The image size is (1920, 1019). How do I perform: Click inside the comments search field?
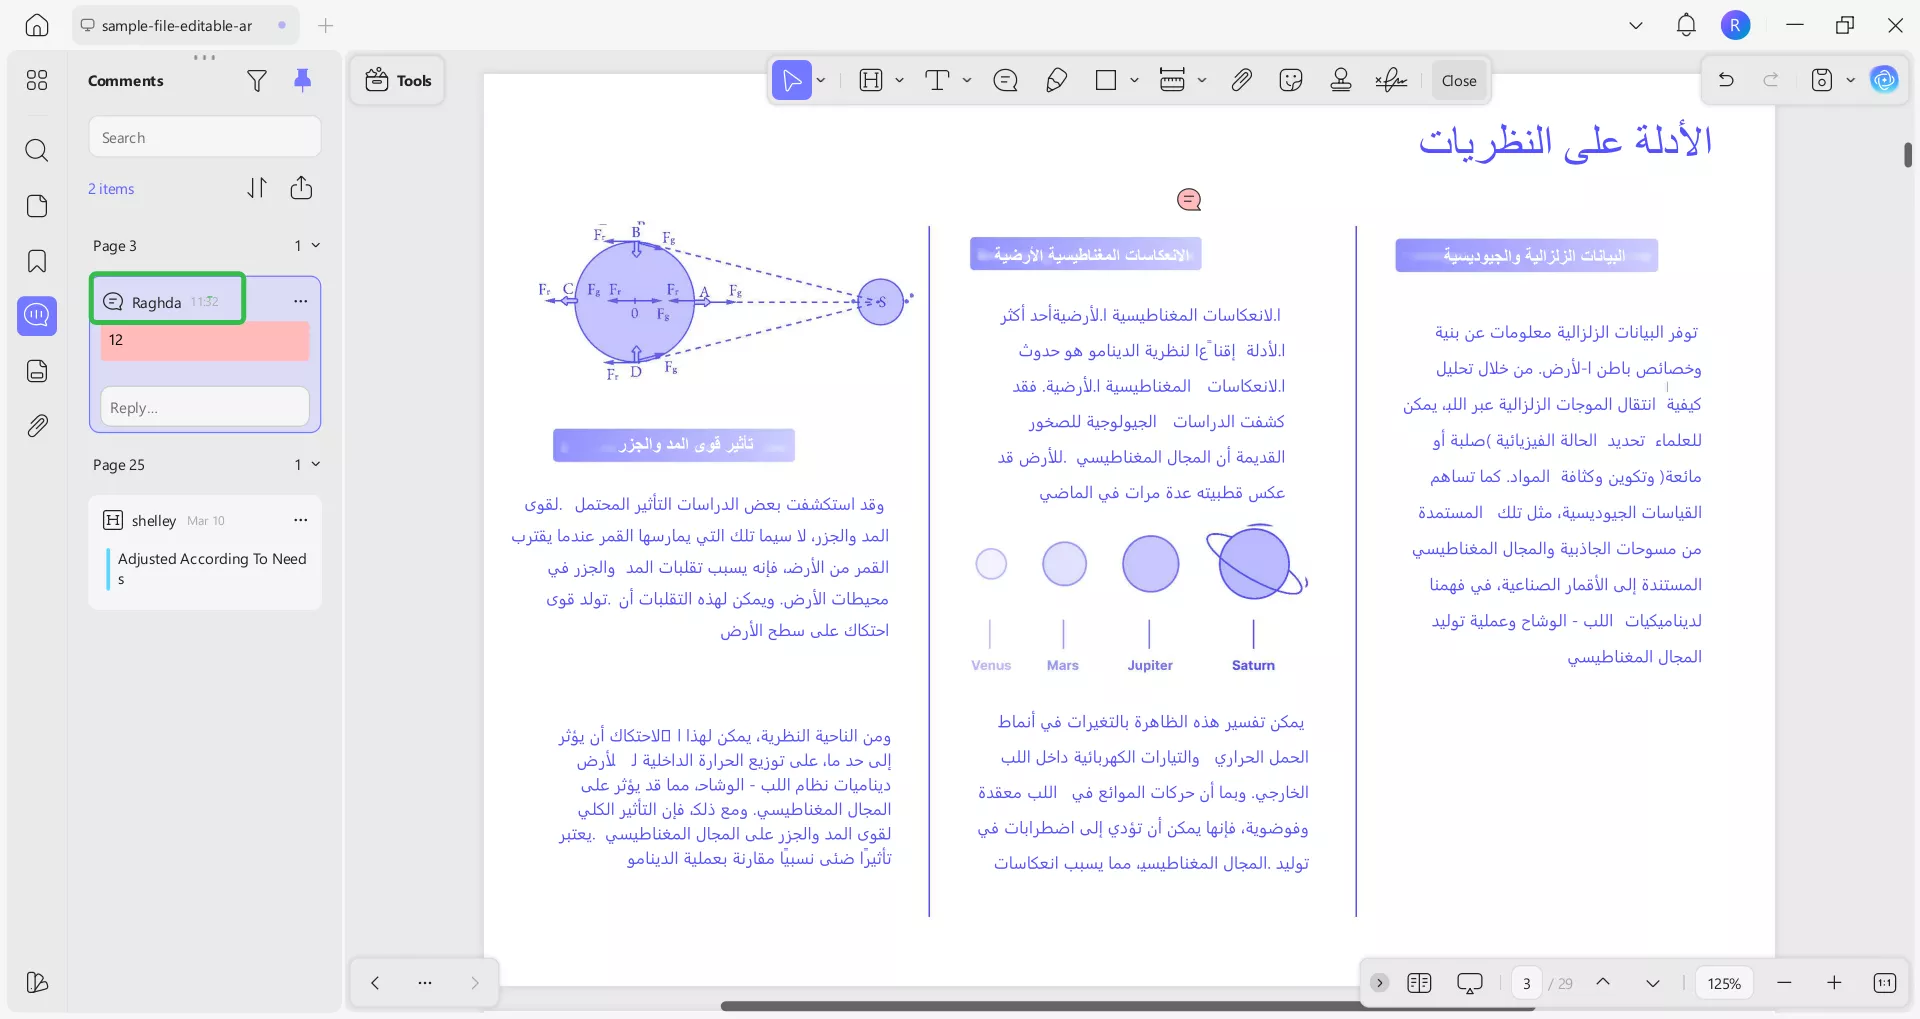204,136
